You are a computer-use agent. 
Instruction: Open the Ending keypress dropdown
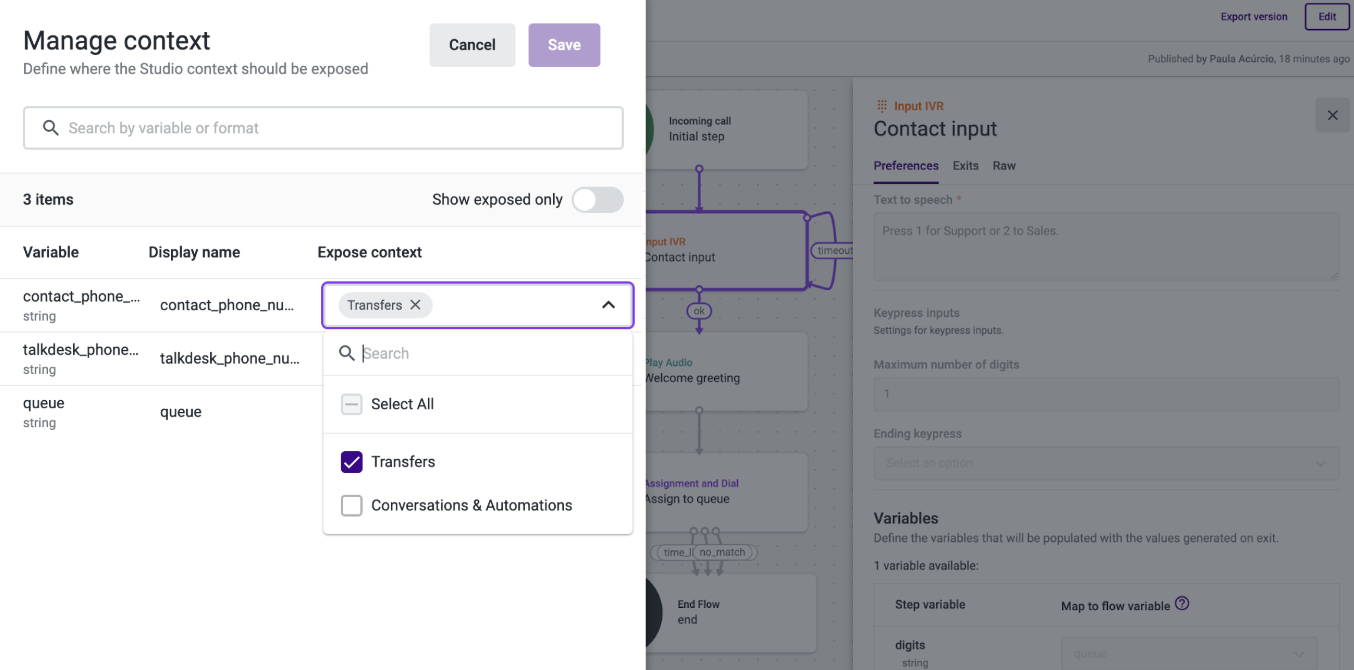point(1105,463)
